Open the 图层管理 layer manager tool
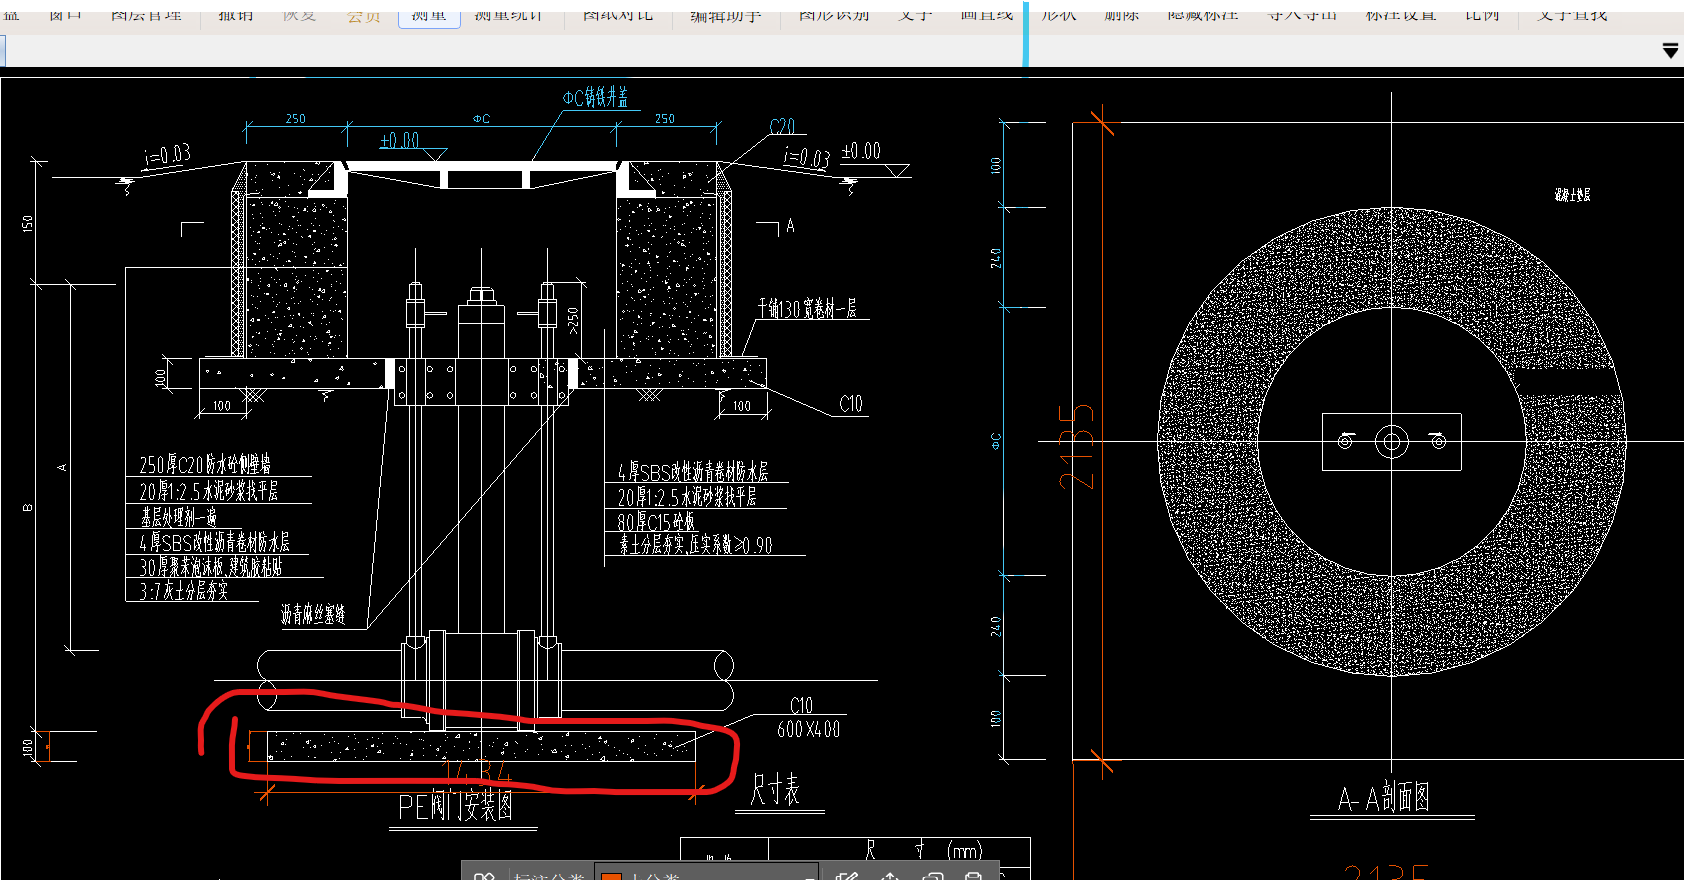The image size is (1684, 880). (146, 15)
